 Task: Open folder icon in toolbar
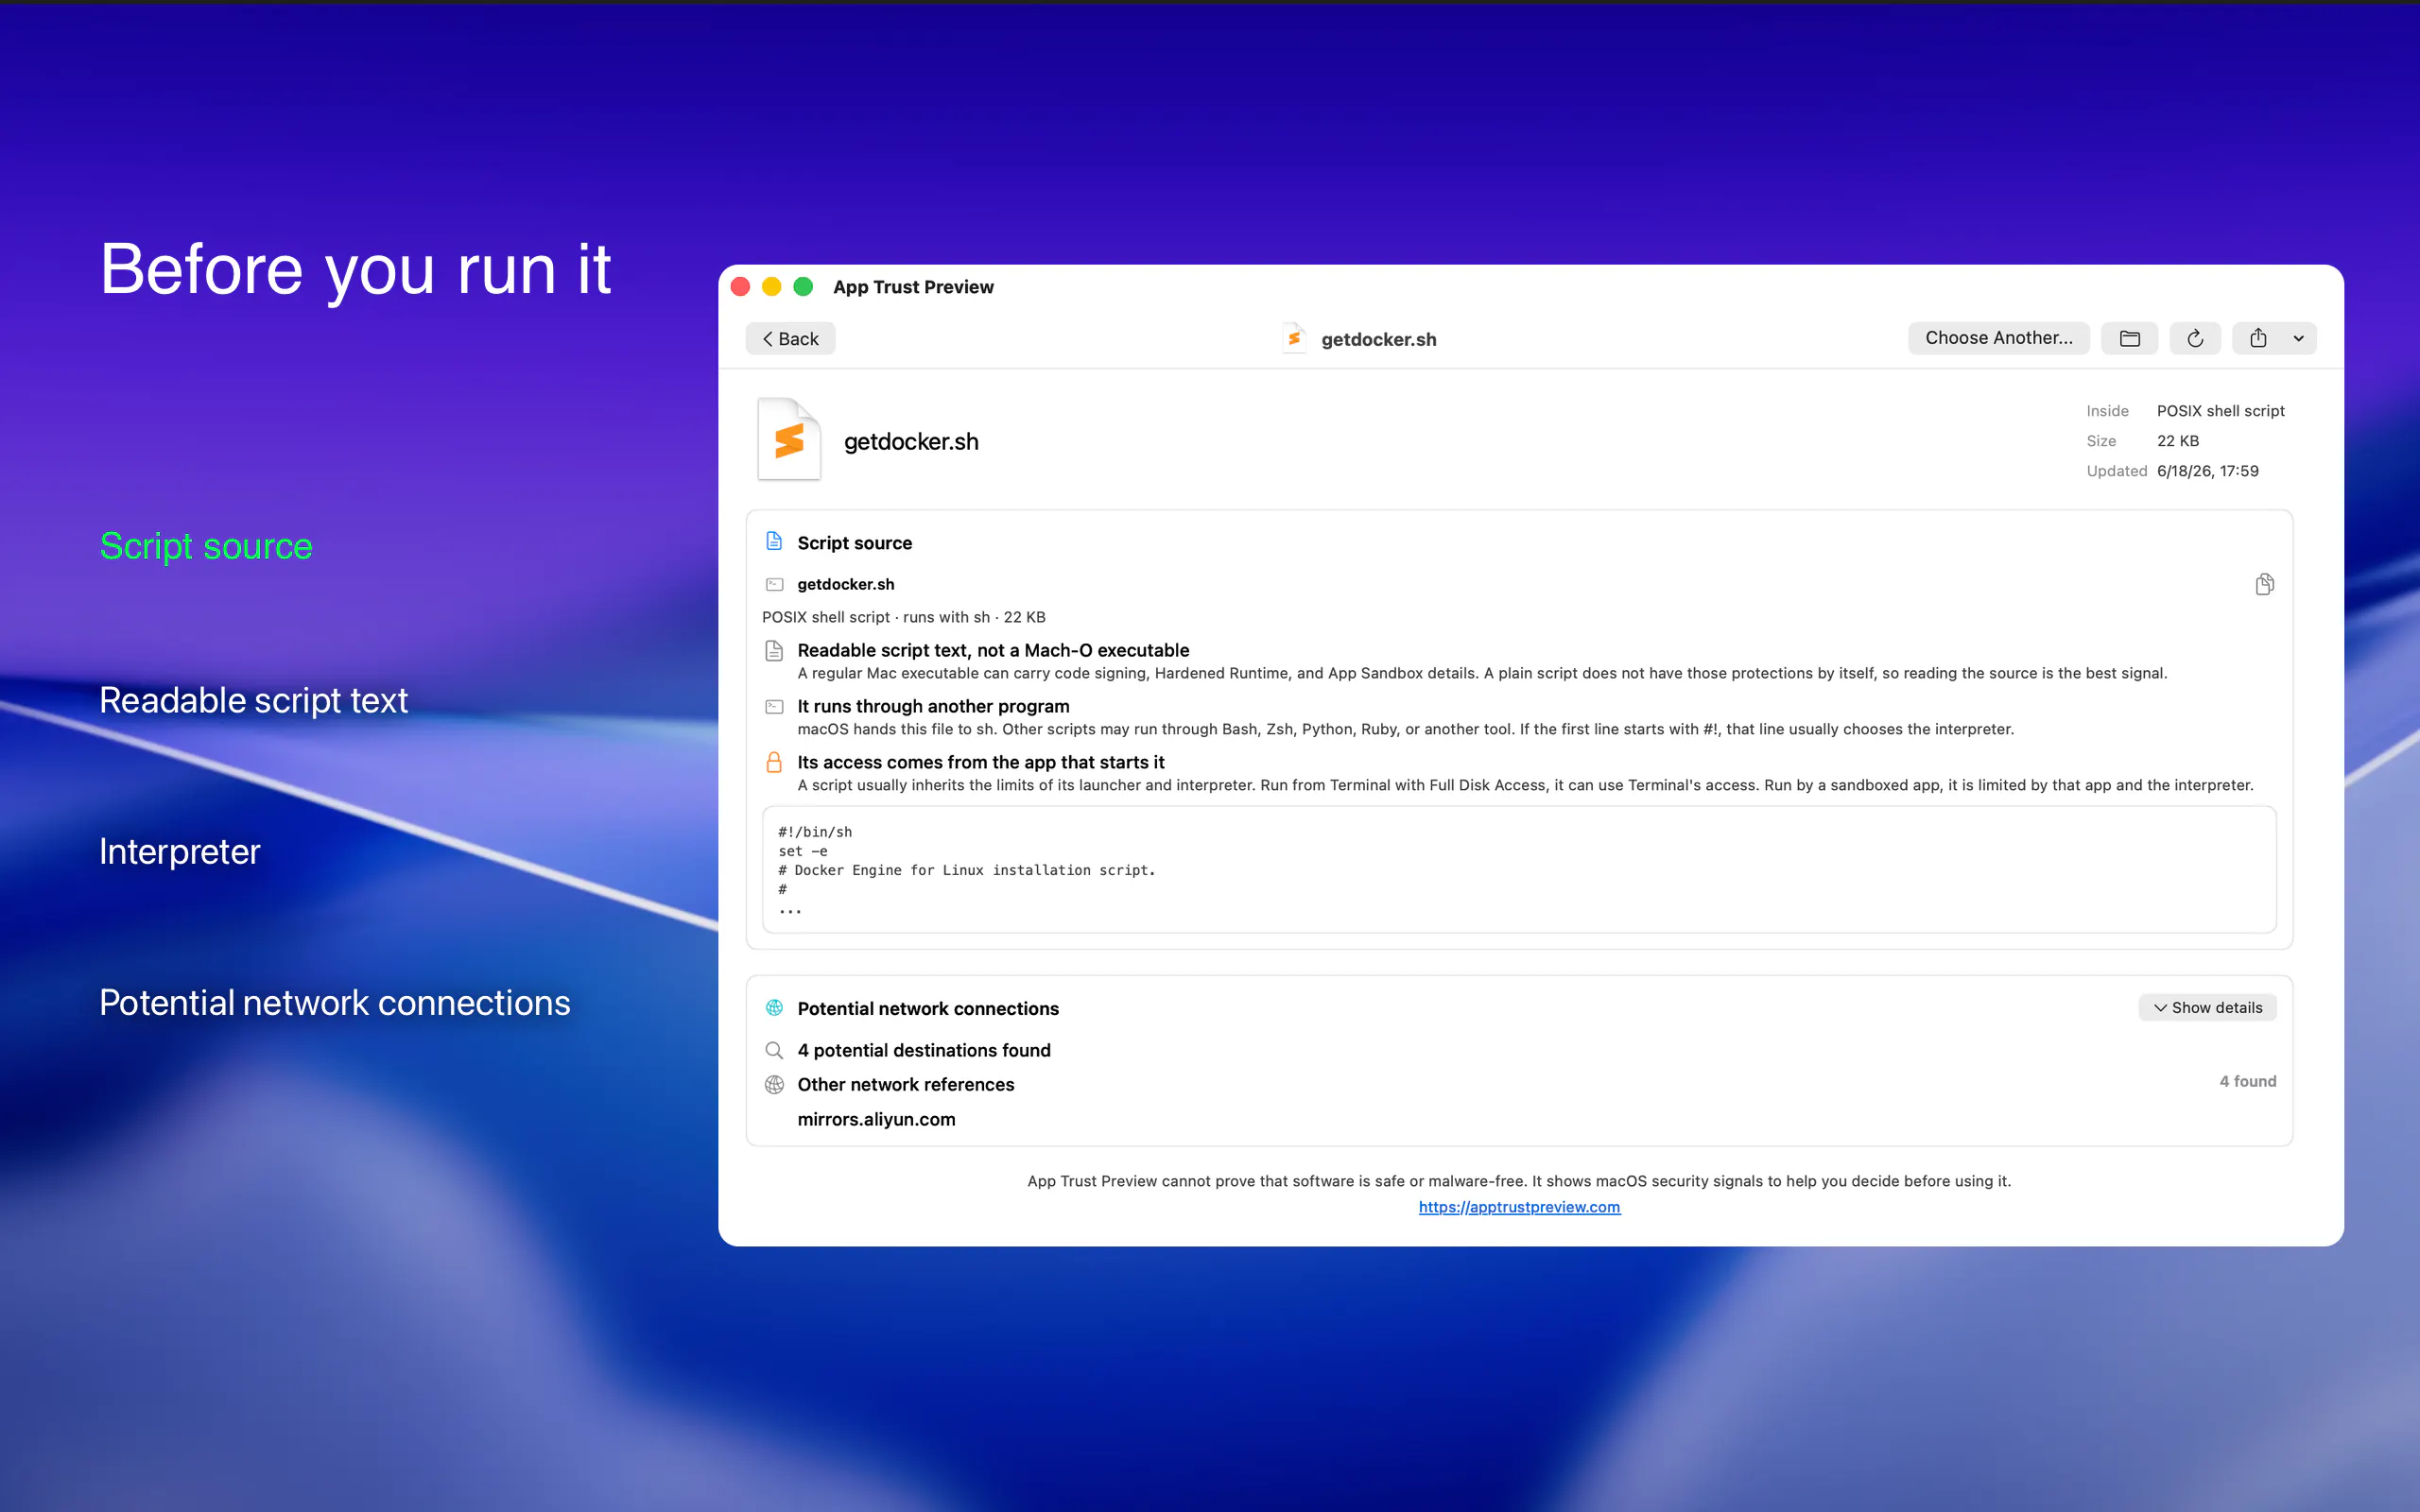pos(2129,338)
